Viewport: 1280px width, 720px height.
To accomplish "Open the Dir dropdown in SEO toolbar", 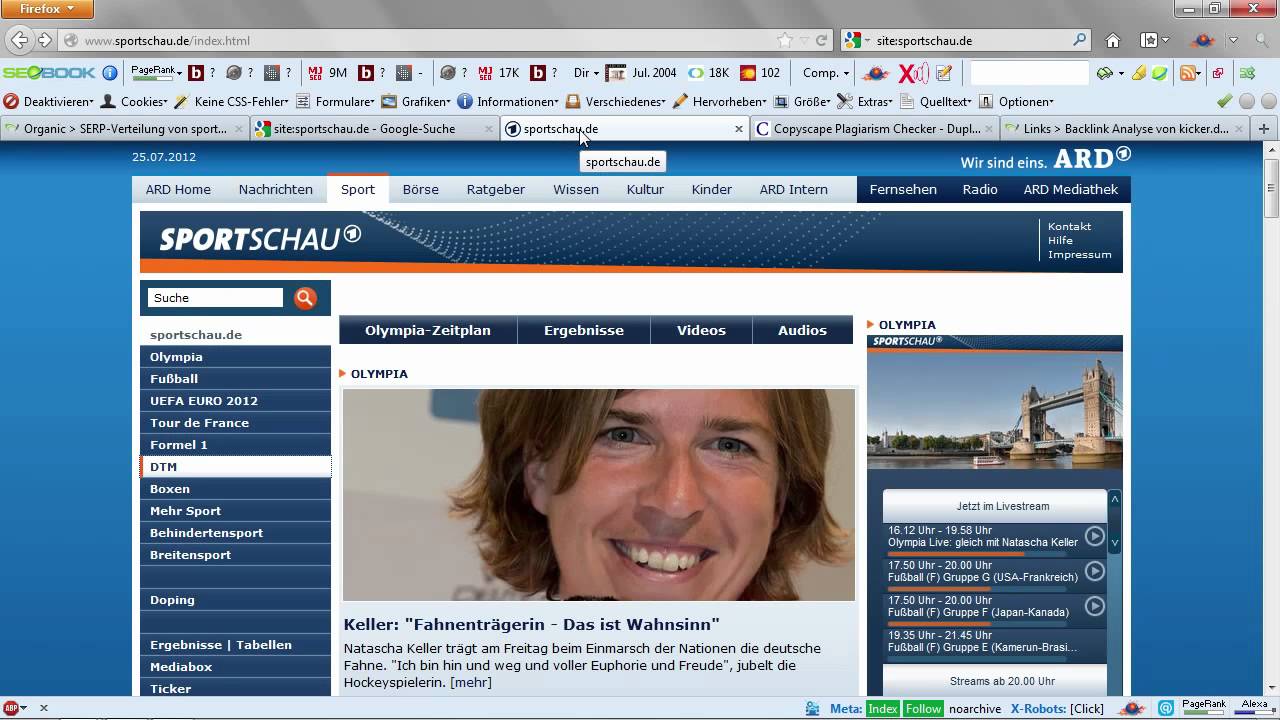I will click(x=586, y=73).
